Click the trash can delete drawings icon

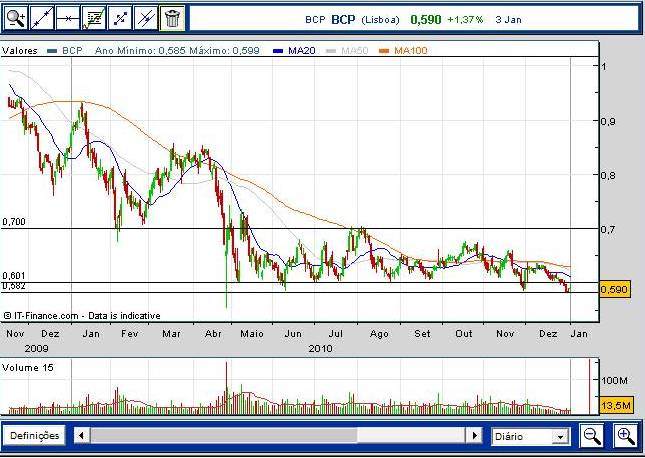click(x=172, y=18)
